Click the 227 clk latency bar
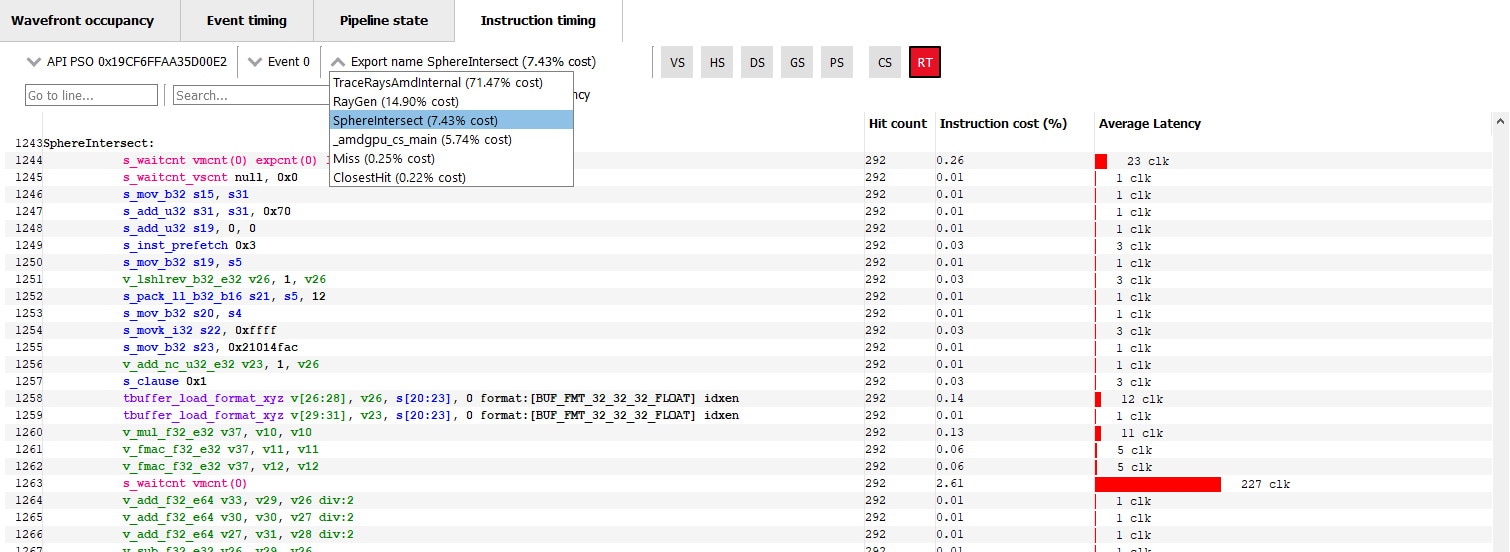This screenshot has height=552, width=1510. [1158, 484]
